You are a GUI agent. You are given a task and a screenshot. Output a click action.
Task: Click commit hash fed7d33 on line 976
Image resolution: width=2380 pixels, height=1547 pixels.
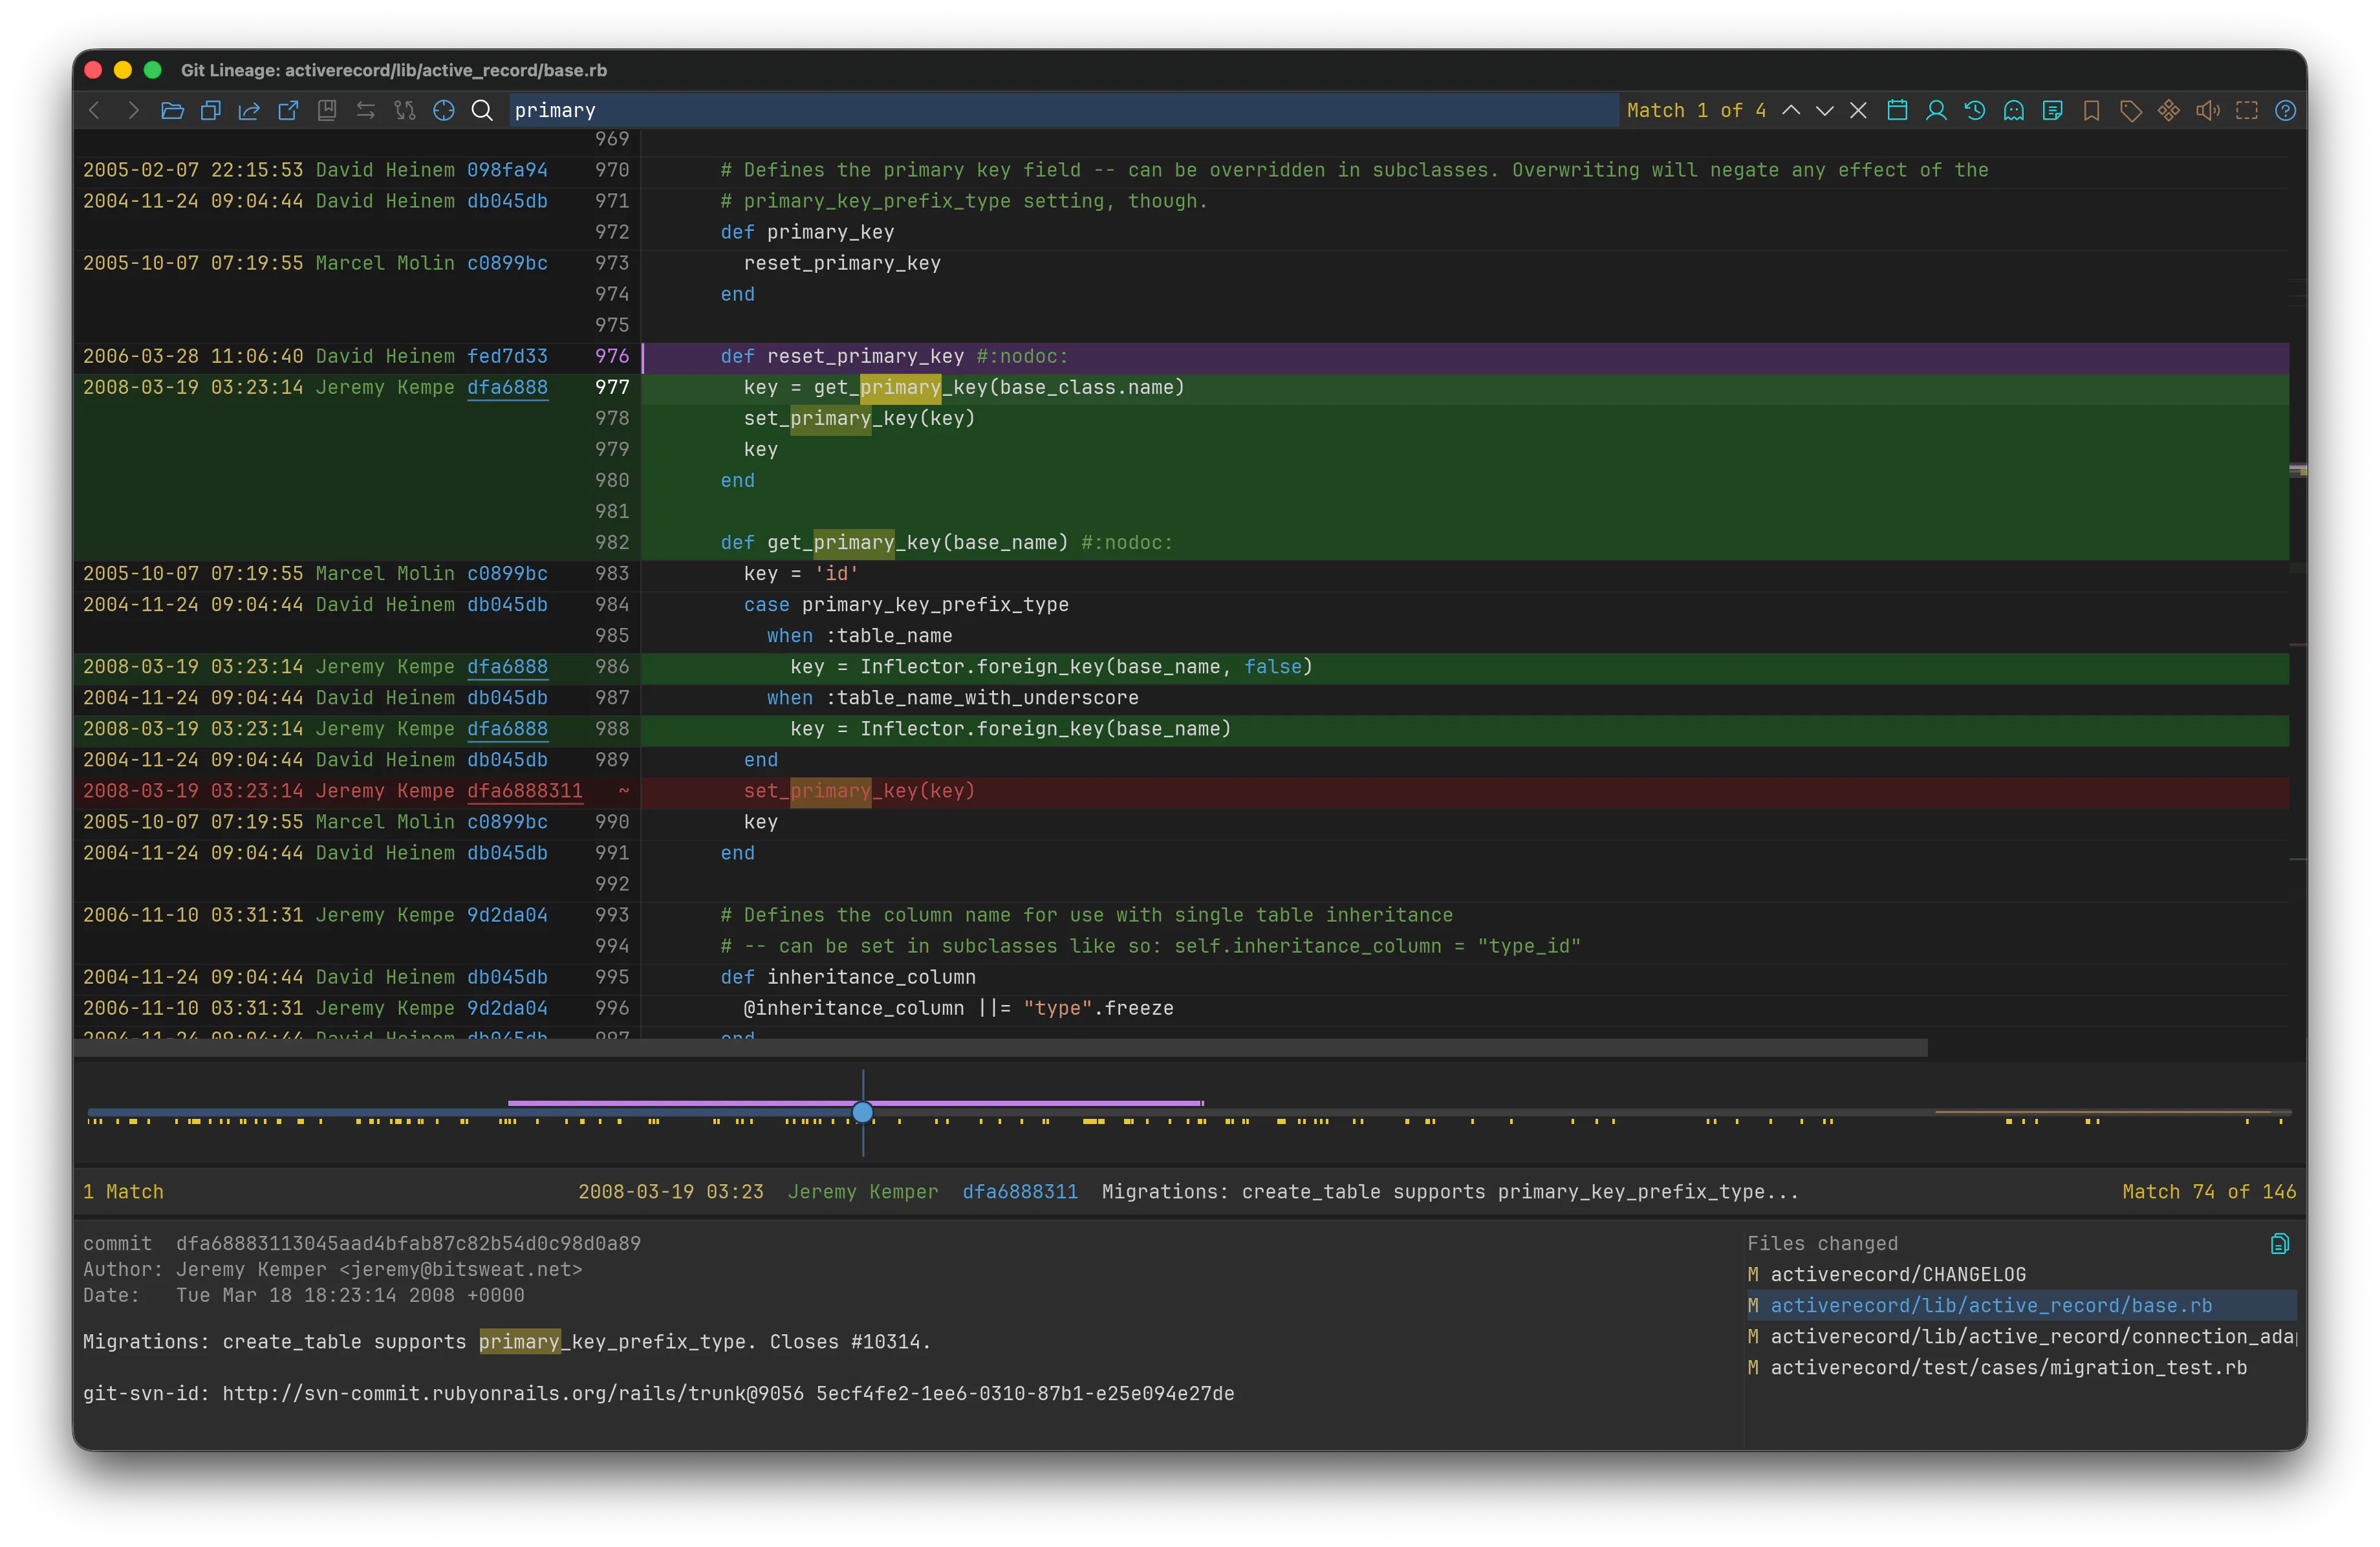click(x=507, y=356)
